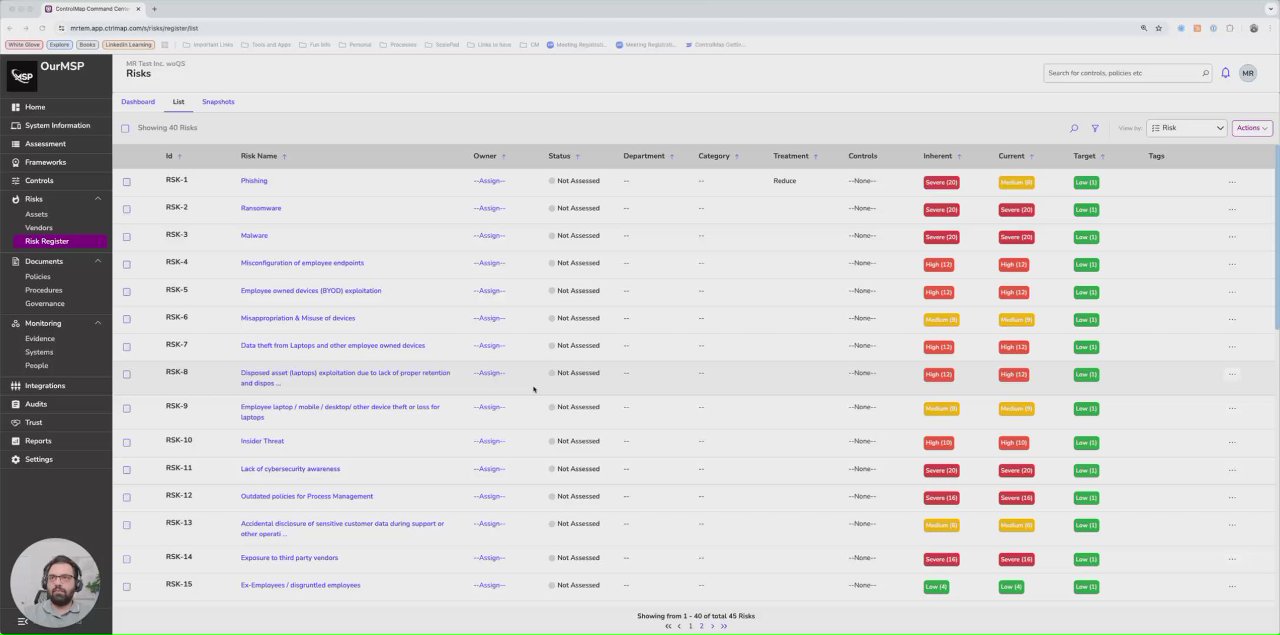Image resolution: width=1280 pixels, height=635 pixels.
Task: Assign owner for Phishing risk
Action: tap(489, 181)
